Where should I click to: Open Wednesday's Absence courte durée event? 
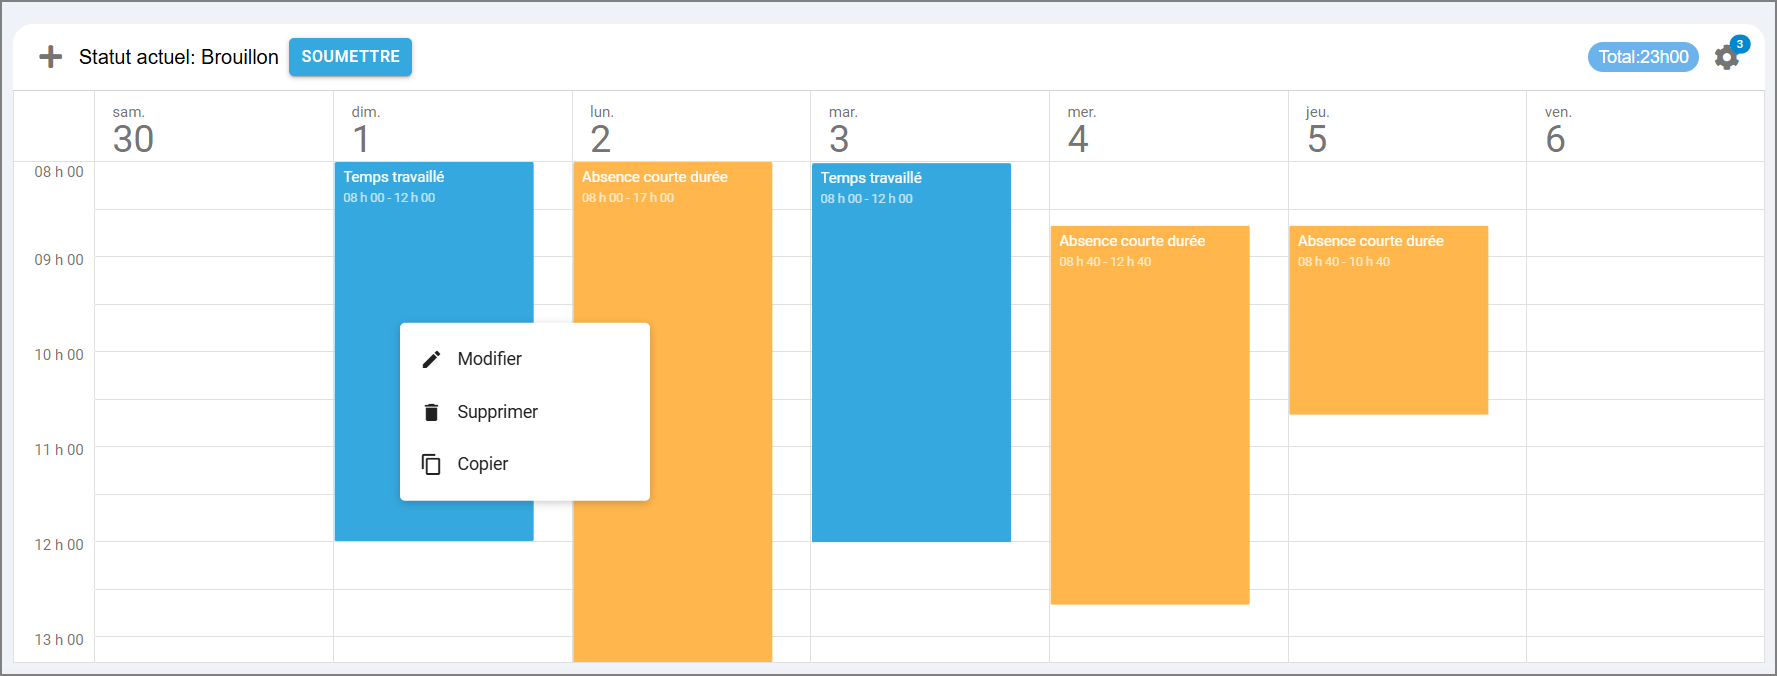1149,420
